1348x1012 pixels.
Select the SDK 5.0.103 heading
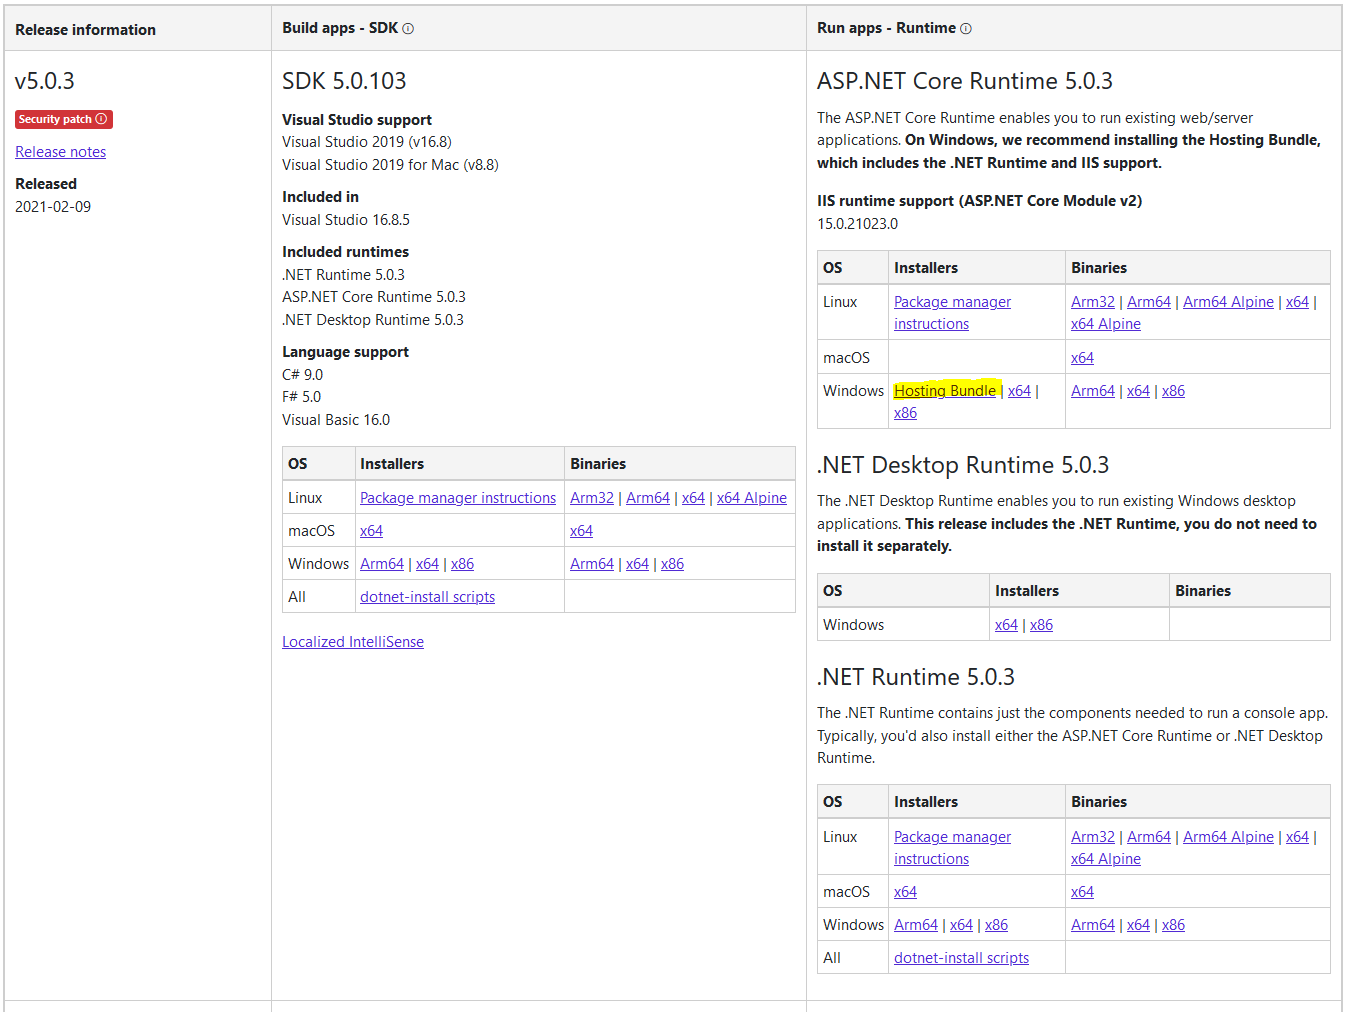click(x=344, y=81)
